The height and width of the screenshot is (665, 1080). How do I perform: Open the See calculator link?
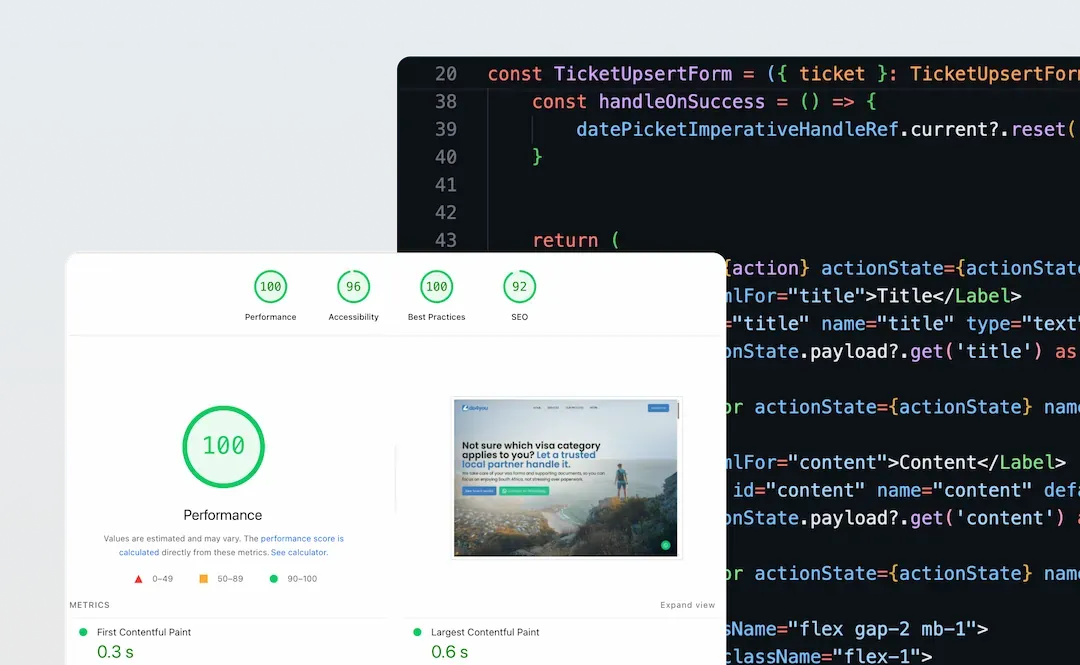pyautogui.click(x=299, y=553)
